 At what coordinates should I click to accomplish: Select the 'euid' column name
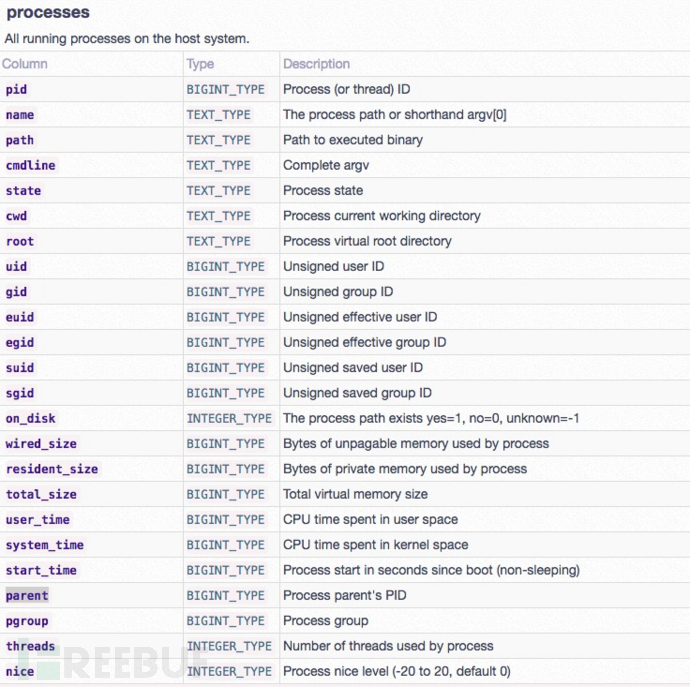click(x=20, y=317)
